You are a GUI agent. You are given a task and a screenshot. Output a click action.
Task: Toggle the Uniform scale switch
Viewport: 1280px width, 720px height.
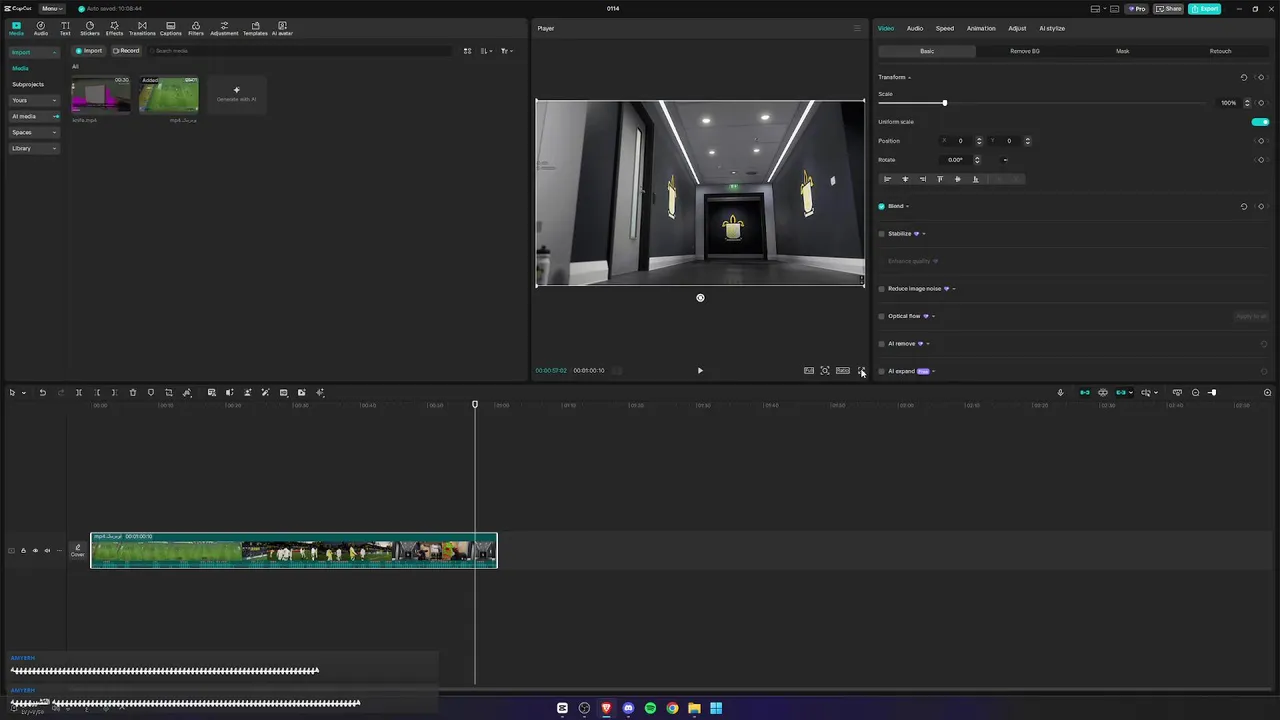[1260, 122]
